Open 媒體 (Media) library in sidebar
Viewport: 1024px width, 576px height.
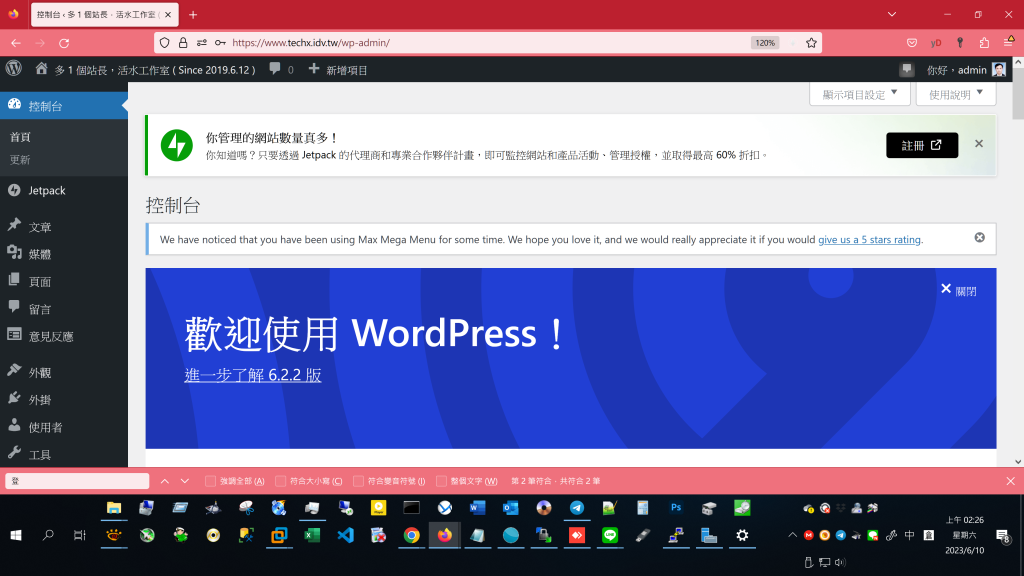pos(40,254)
